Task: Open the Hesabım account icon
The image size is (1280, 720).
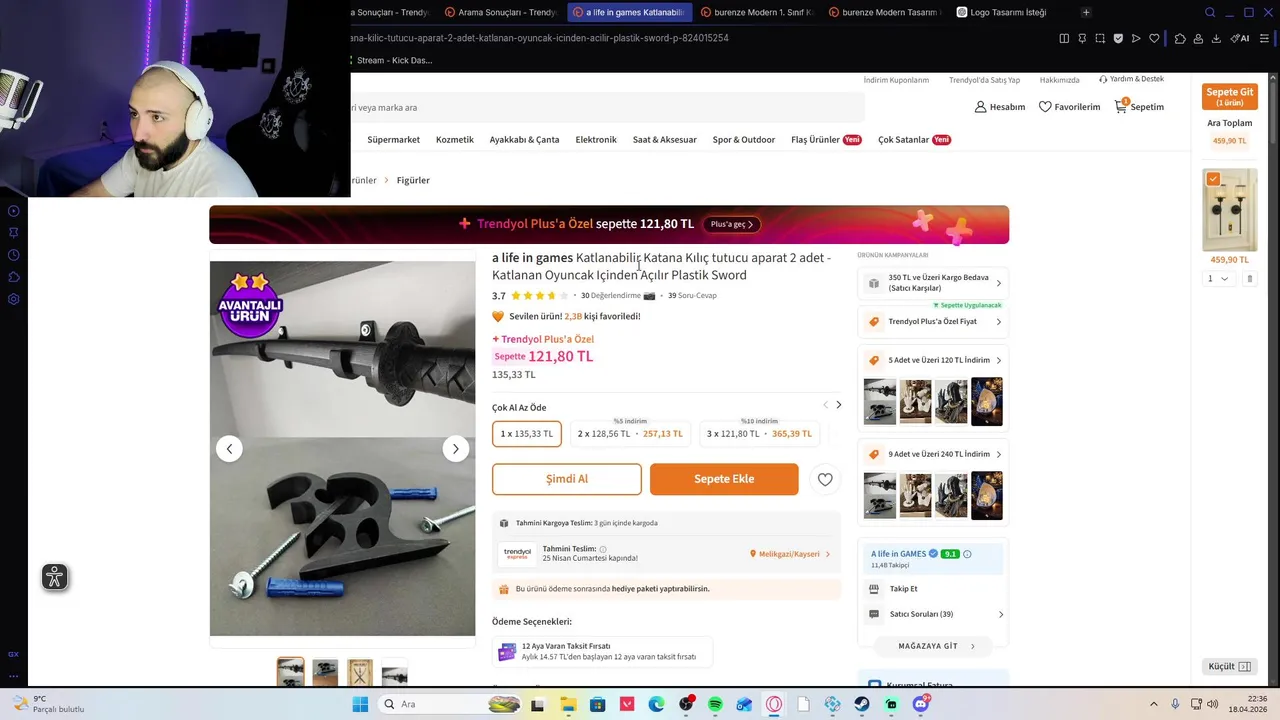Action: pyautogui.click(x=980, y=107)
